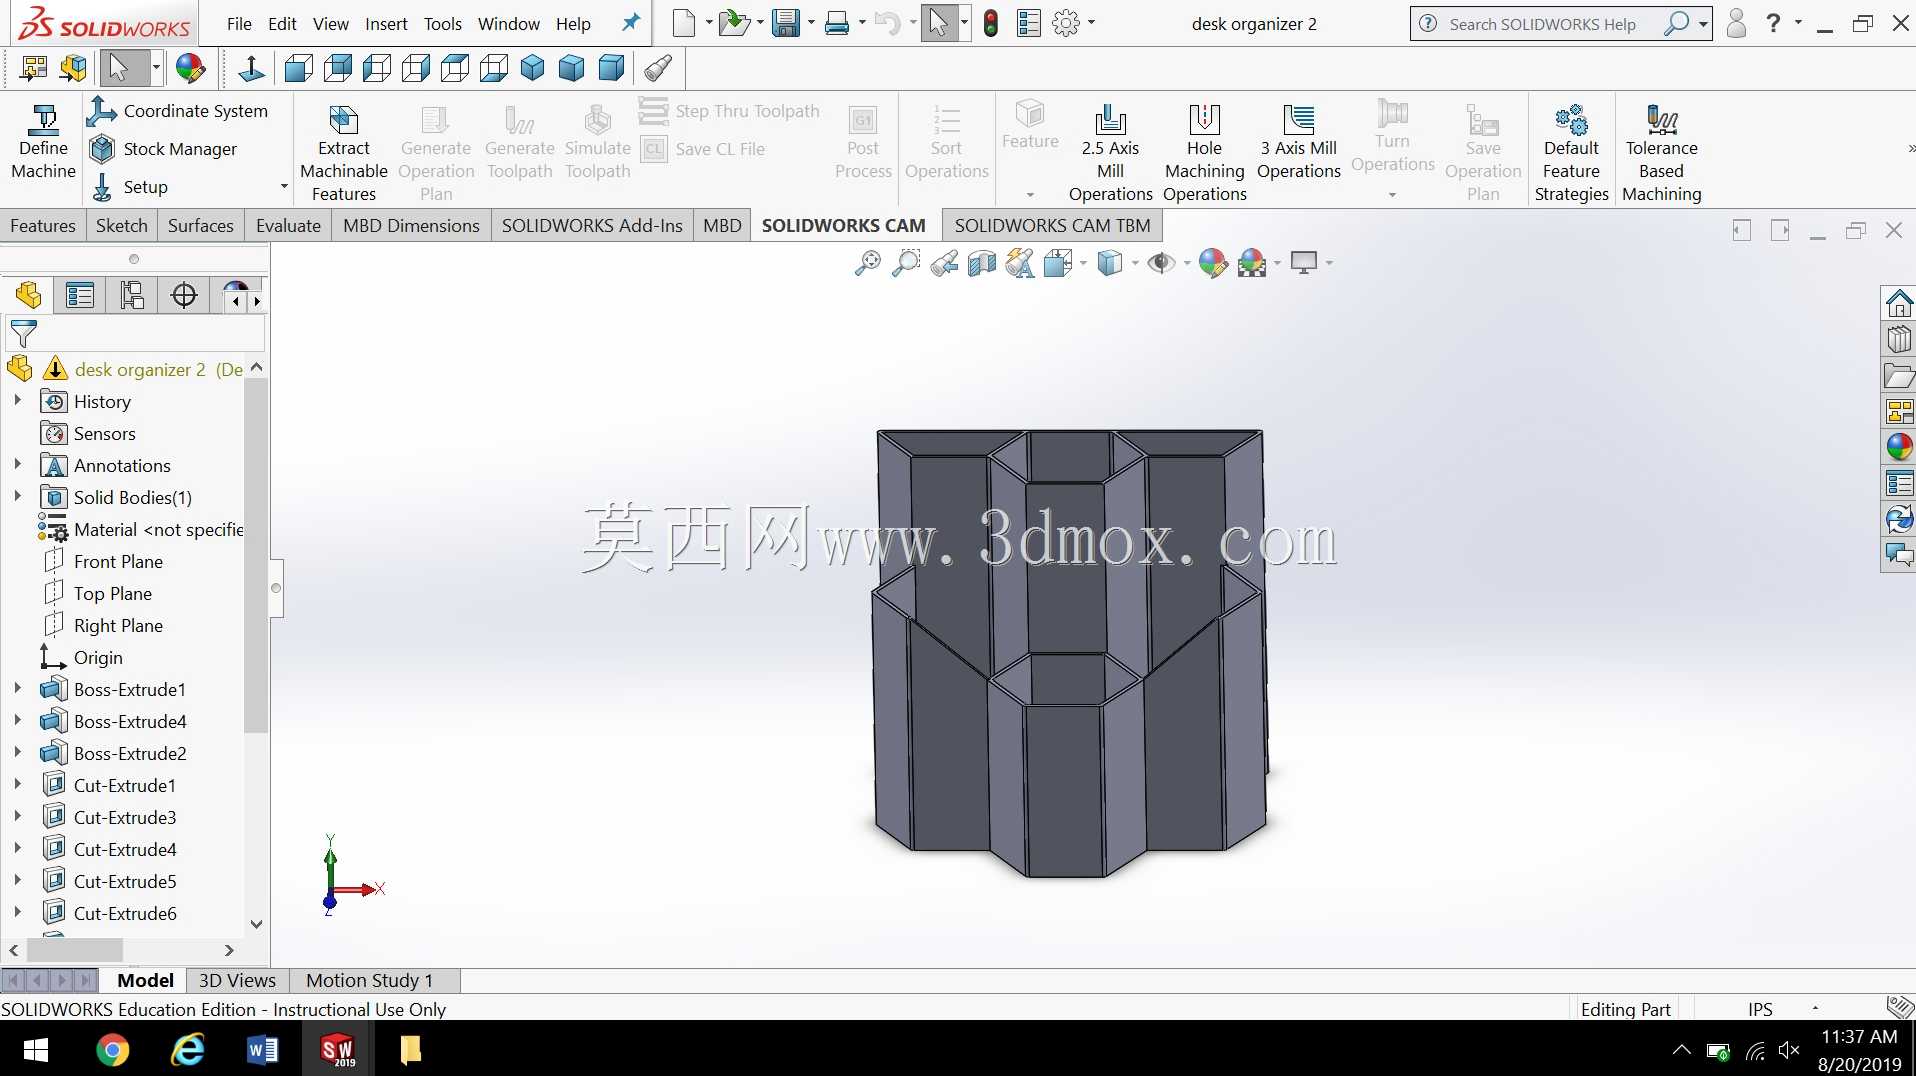The height and width of the screenshot is (1076, 1916).
Task: Click the Zoom to Area icon
Action: (x=905, y=263)
